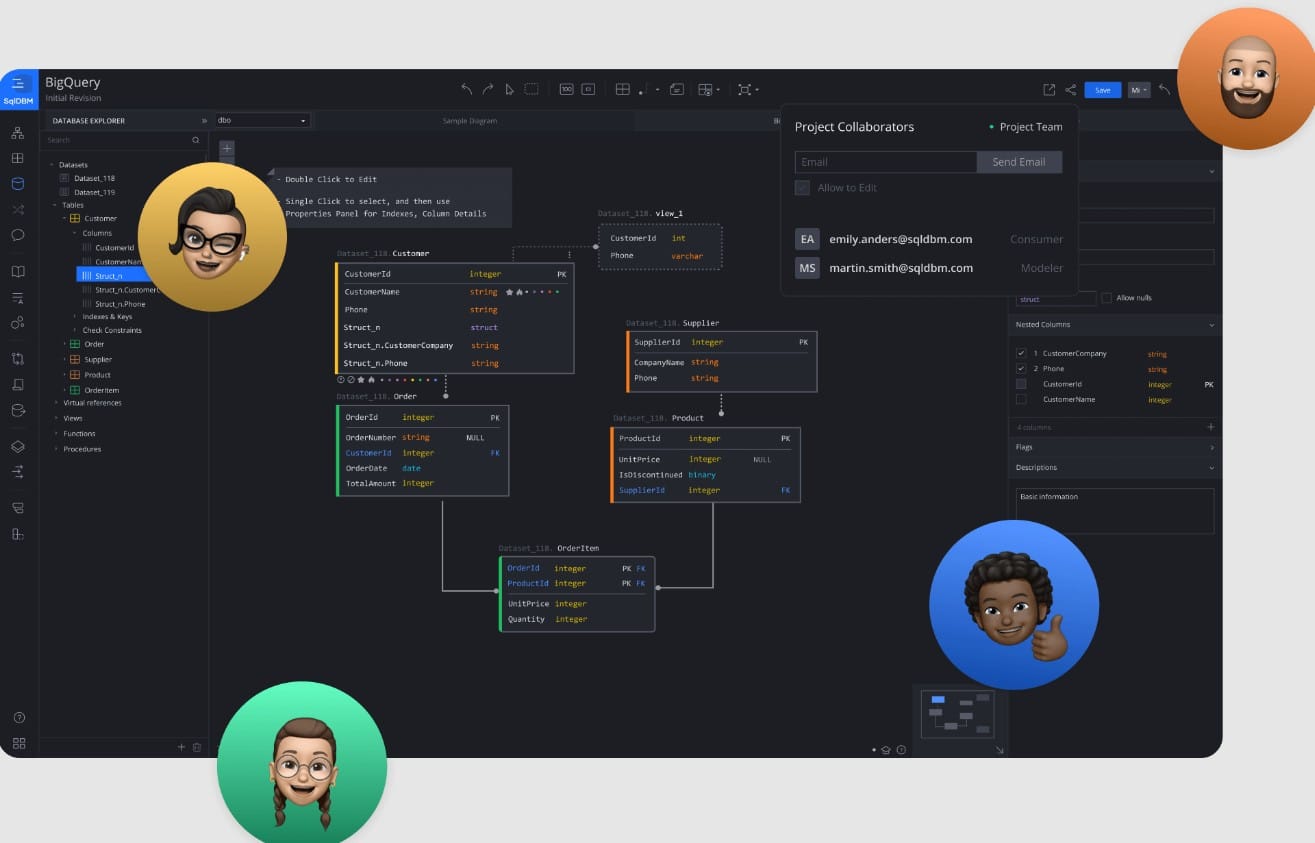Click the trash icon at explorer bottom
Screen dimensions: 1315x843
pyautogui.click(x=196, y=747)
